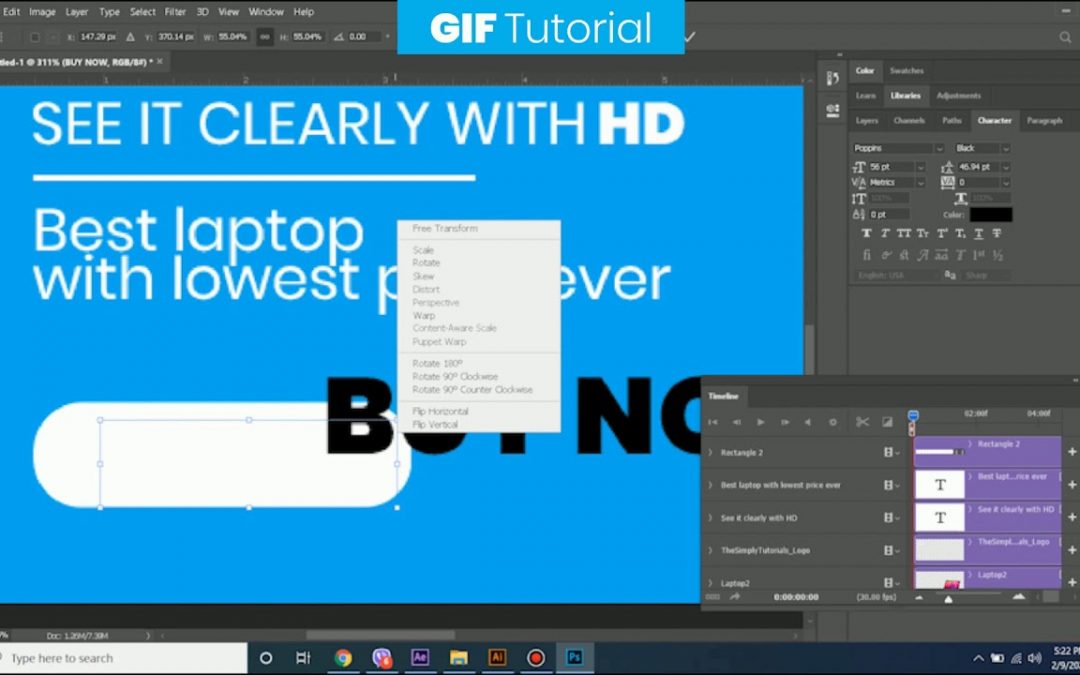
Task: Add media to the Laptop2 track
Action: (1072, 582)
